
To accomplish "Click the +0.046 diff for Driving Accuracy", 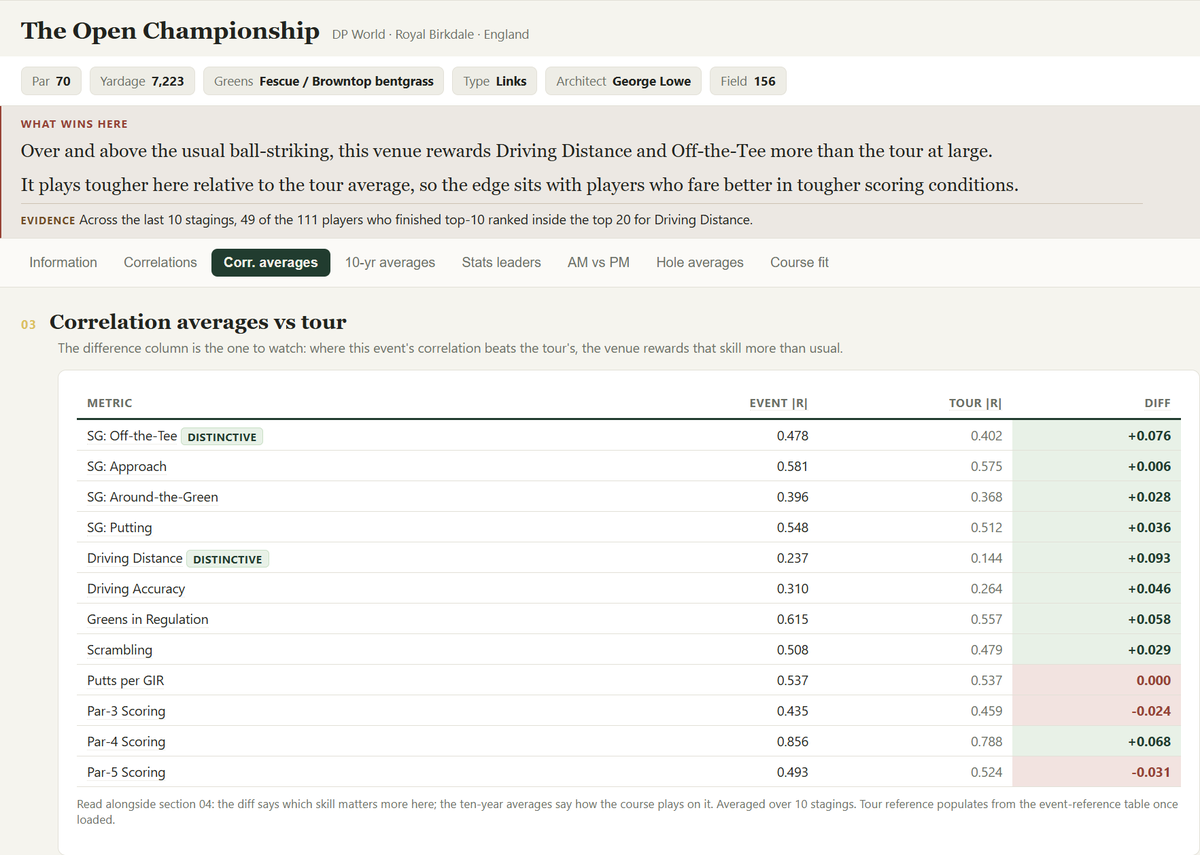I will pyautogui.click(x=1149, y=588).
